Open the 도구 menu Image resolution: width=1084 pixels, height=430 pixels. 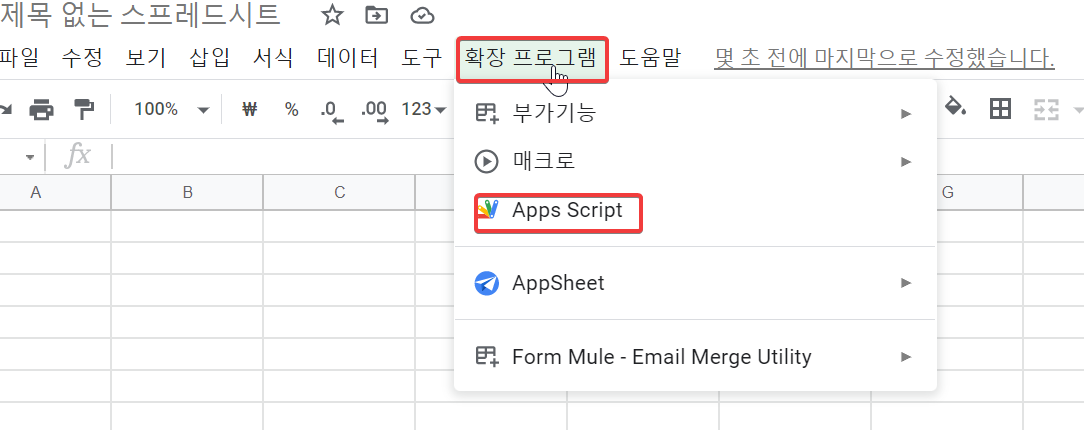422,59
